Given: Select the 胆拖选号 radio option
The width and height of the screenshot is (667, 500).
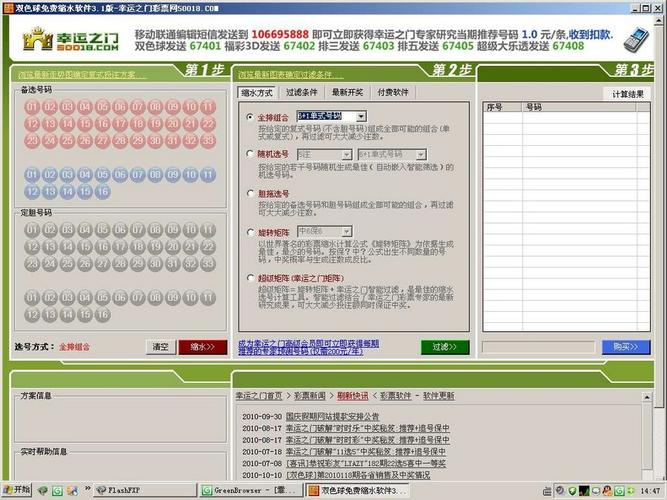Looking at the screenshot, I should 250,194.
